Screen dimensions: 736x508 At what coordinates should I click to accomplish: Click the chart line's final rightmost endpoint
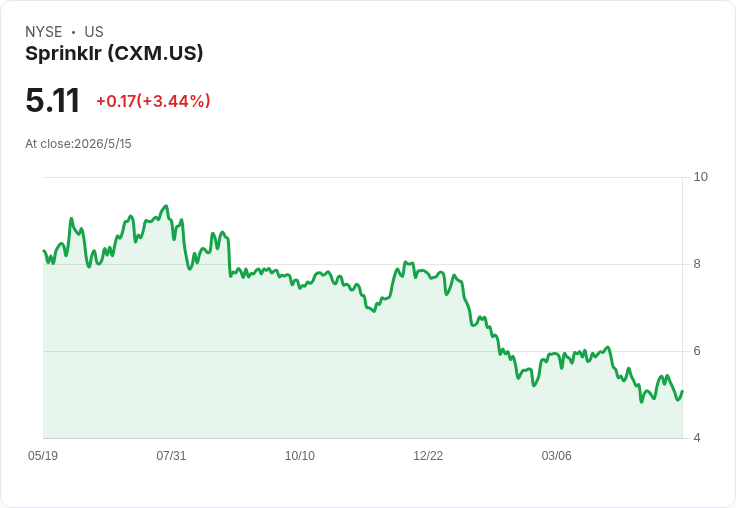click(x=682, y=391)
